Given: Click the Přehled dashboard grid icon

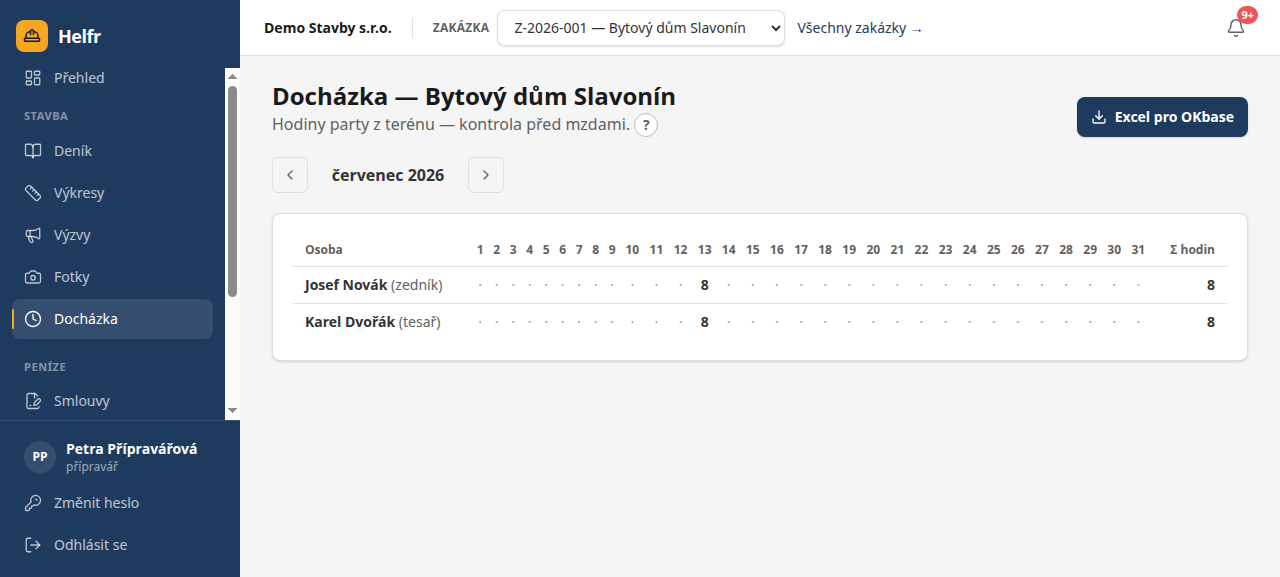Looking at the screenshot, I should click(33, 78).
